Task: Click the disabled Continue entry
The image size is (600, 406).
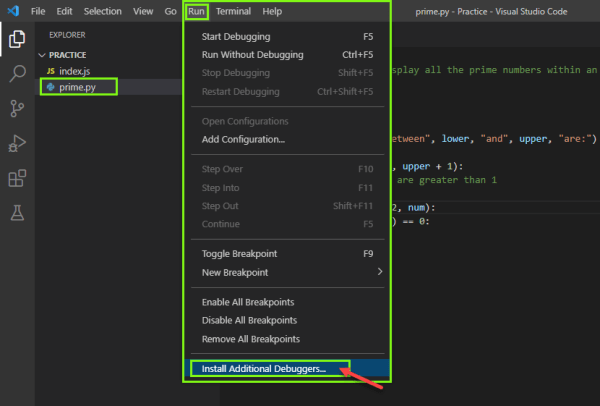Action: click(287, 224)
